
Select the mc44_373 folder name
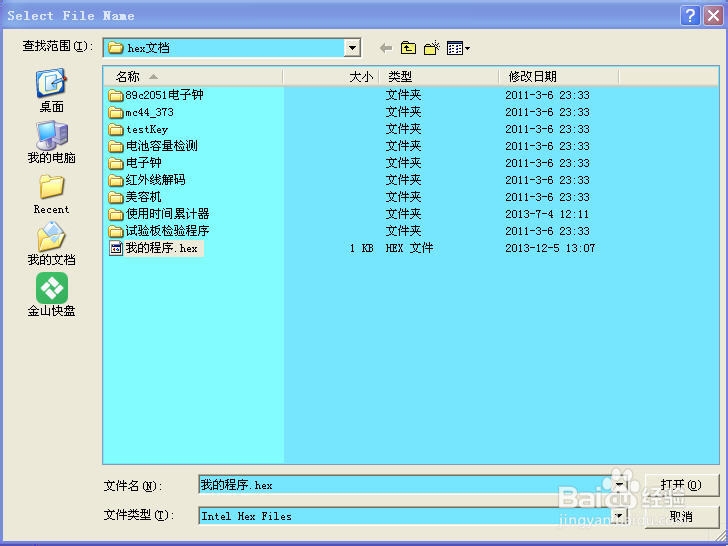(x=150, y=112)
